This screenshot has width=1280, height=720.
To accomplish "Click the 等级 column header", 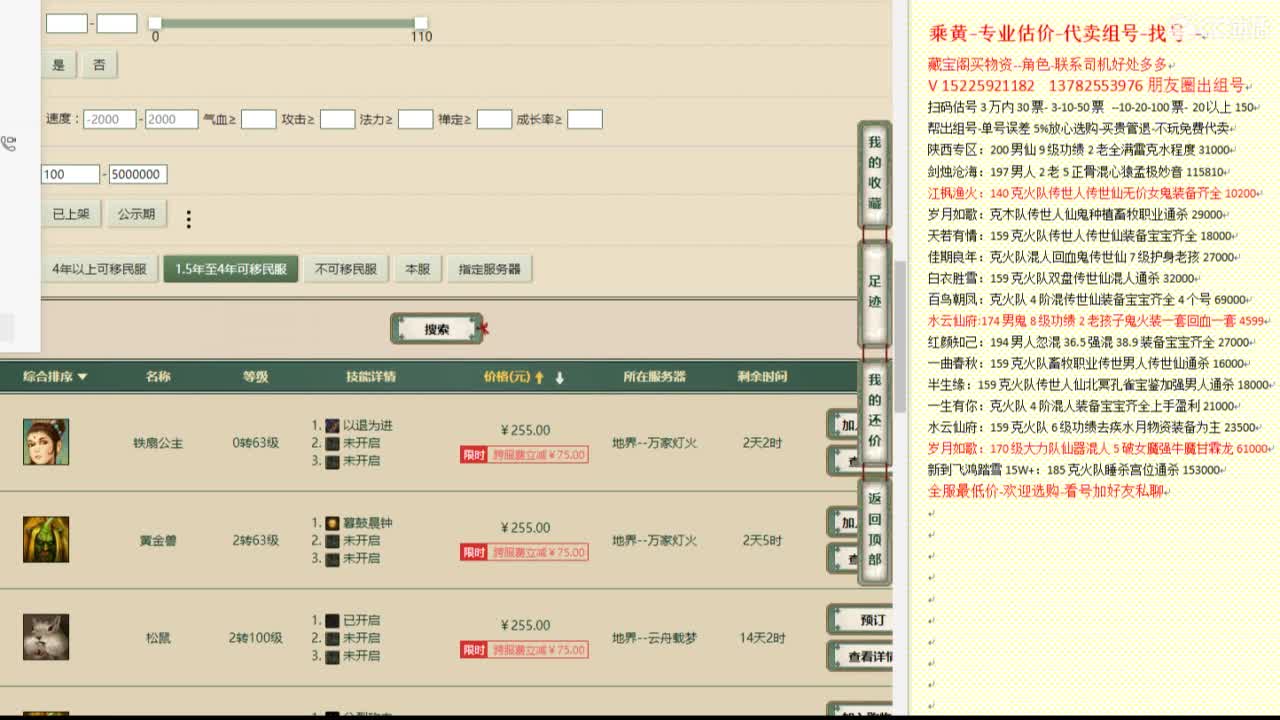I will pyautogui.click(x=255, y=377).
